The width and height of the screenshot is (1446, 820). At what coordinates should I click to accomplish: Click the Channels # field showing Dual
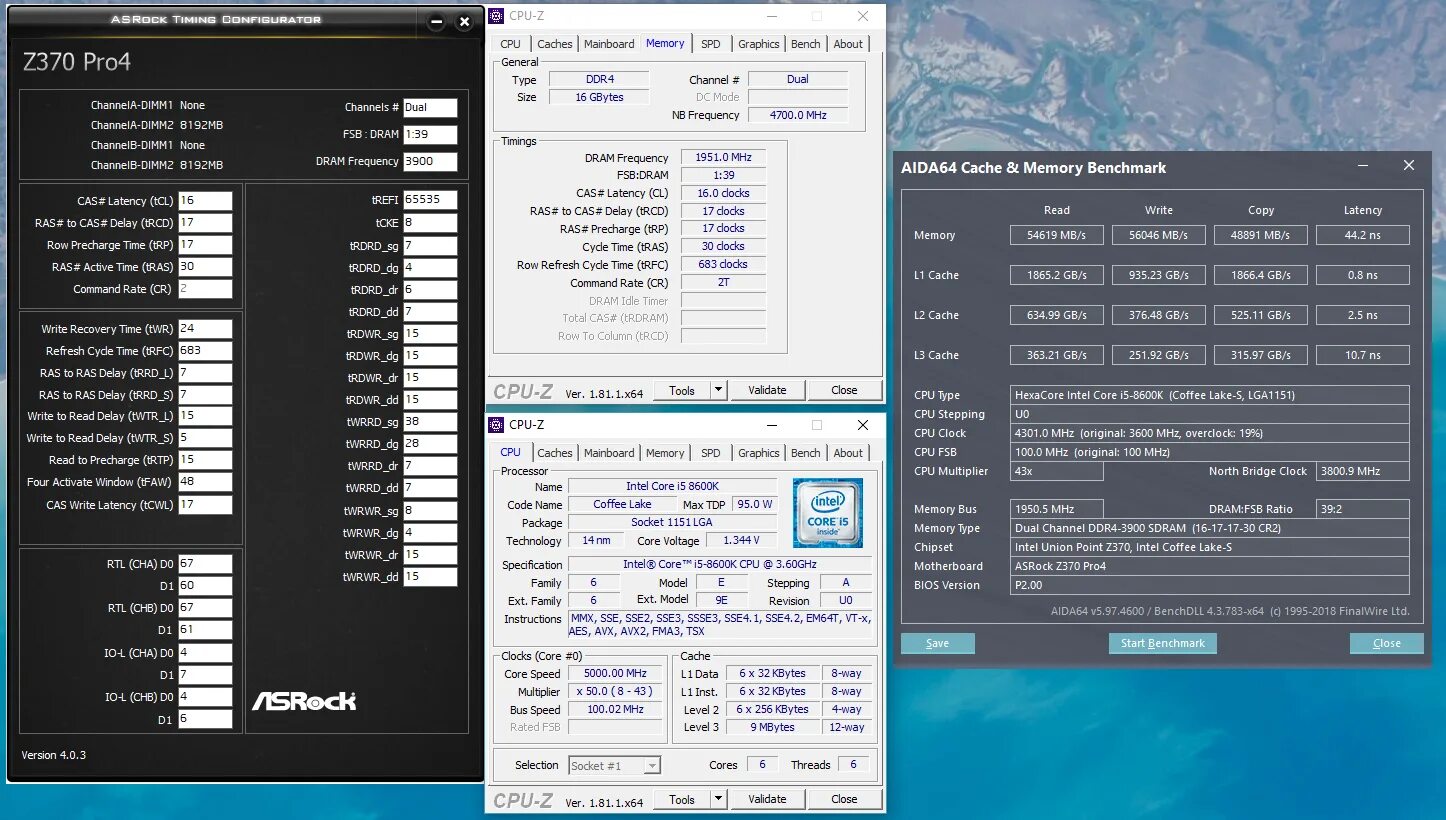click(x=430, y=108)
